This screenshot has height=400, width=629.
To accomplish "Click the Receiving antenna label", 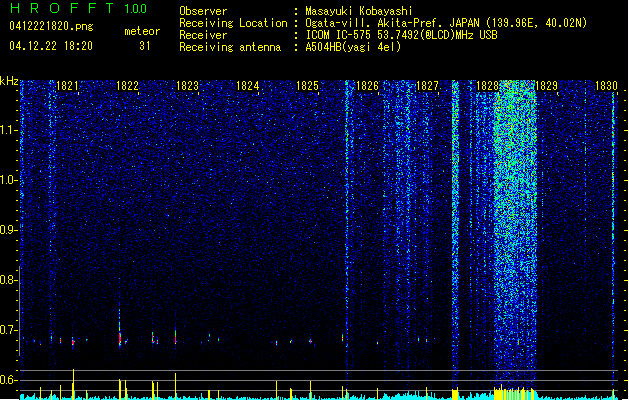I will pos(230,47).
